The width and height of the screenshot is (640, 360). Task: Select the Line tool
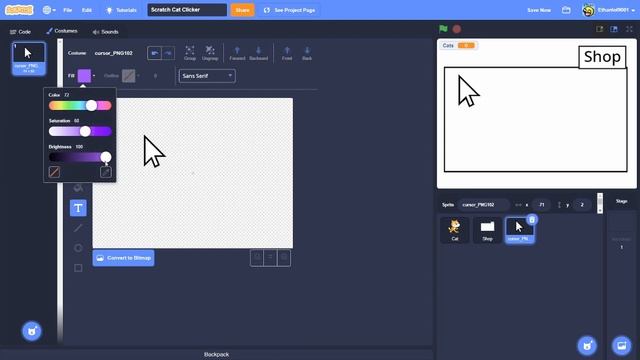pos(78,228)
